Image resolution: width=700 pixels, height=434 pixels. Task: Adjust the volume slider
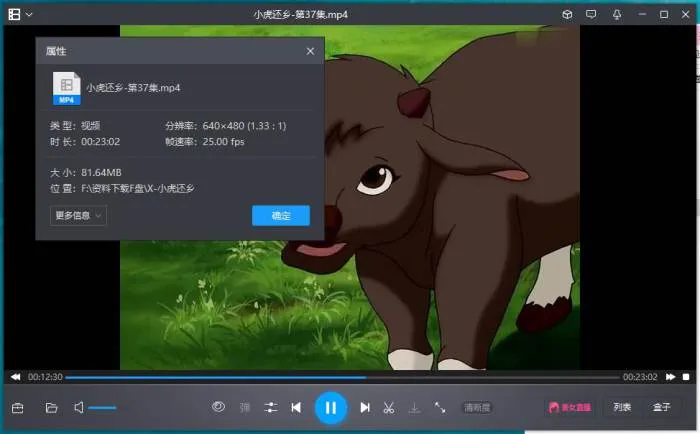pos(102,408)
